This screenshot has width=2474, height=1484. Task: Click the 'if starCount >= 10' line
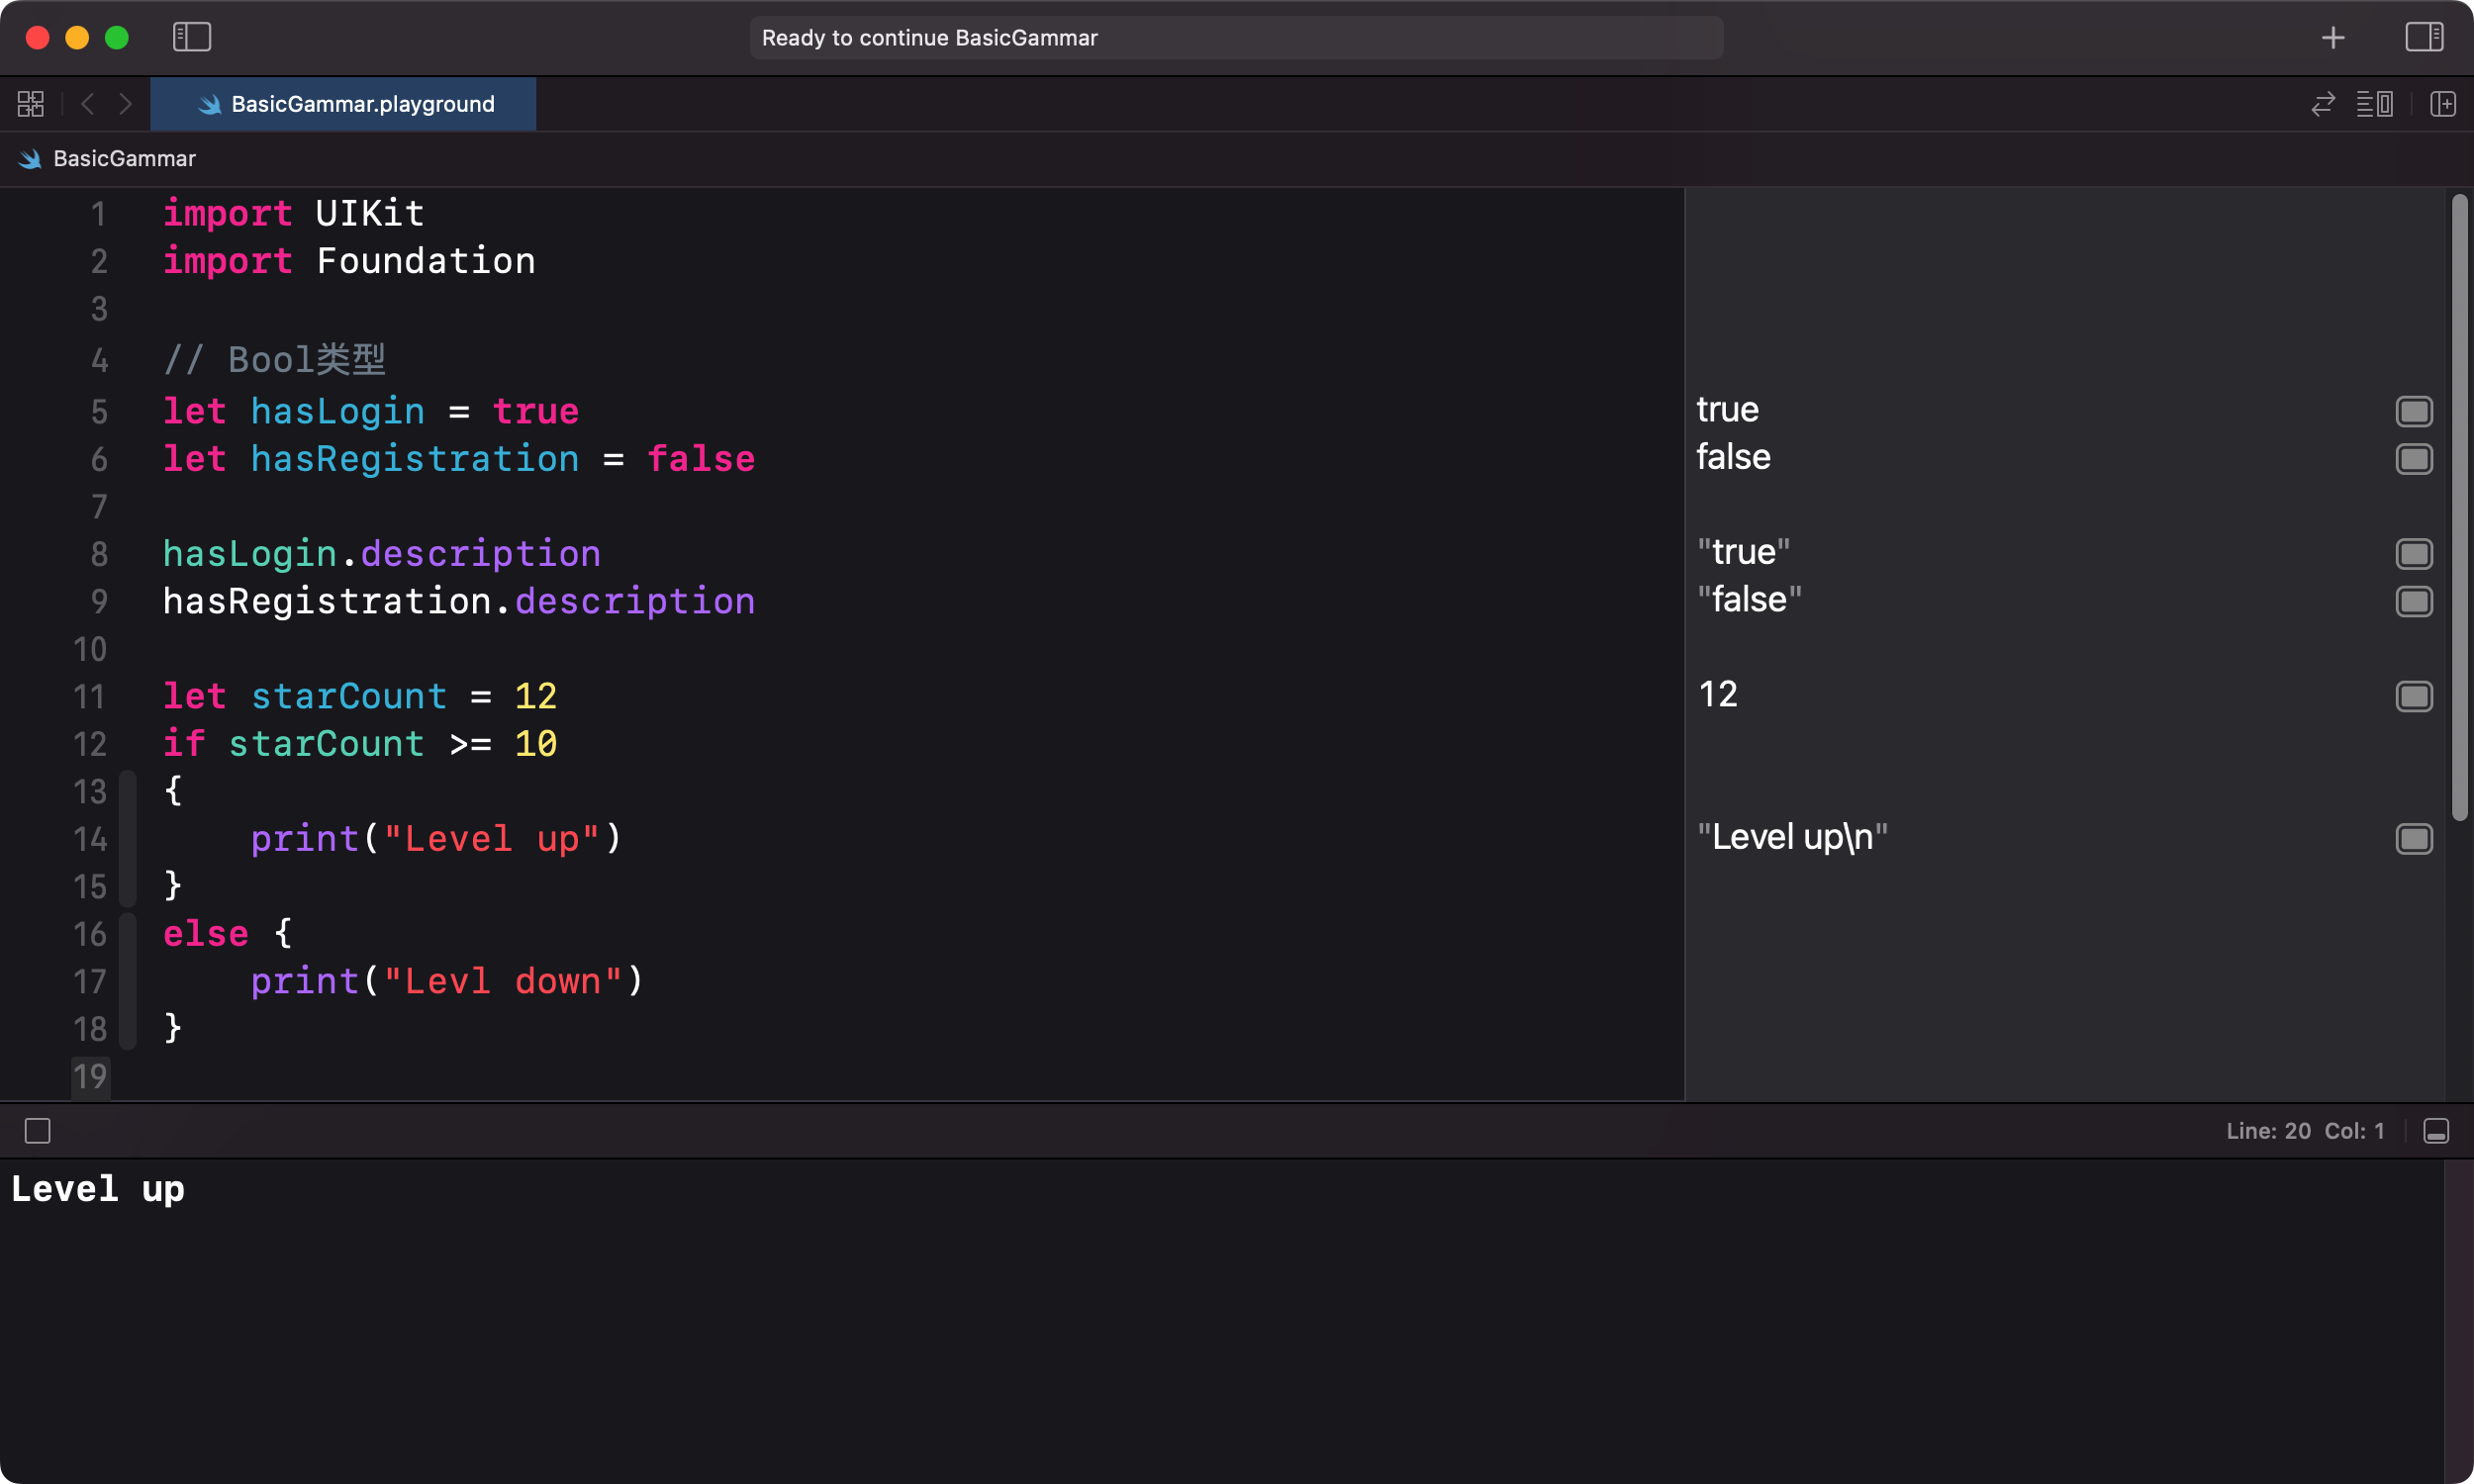[360, 744]
